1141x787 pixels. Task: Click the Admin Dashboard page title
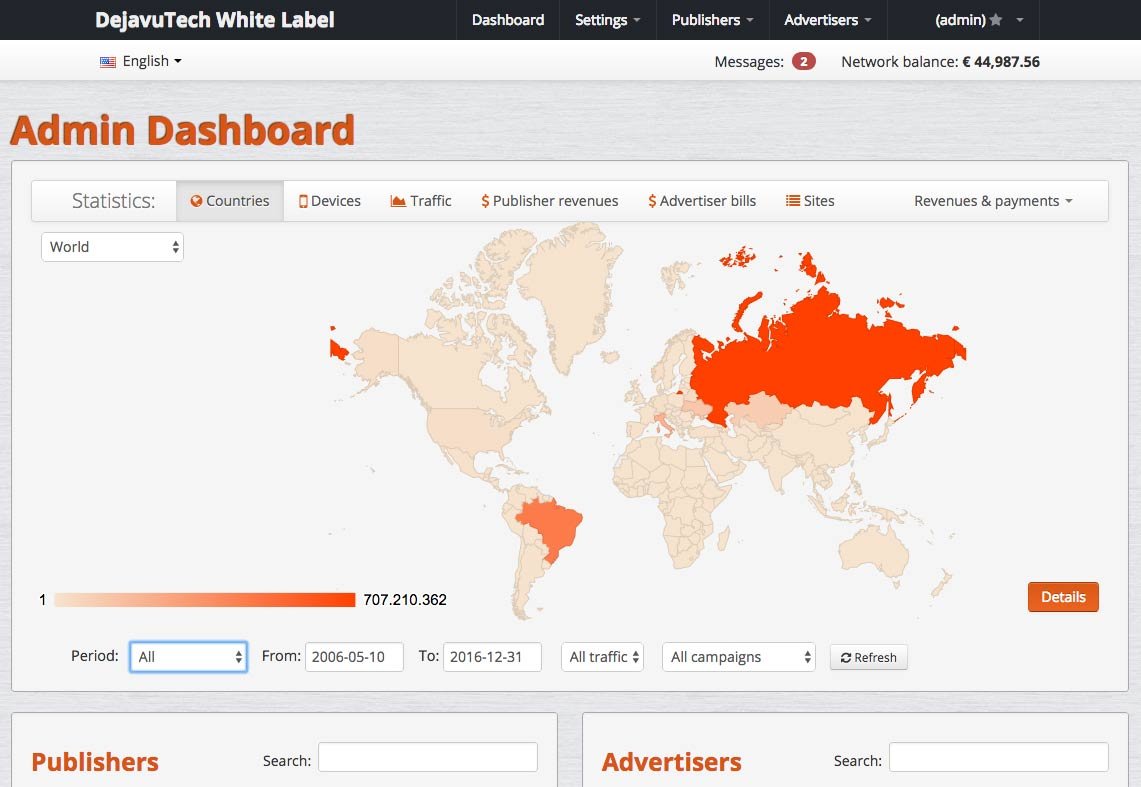[183, 130]
